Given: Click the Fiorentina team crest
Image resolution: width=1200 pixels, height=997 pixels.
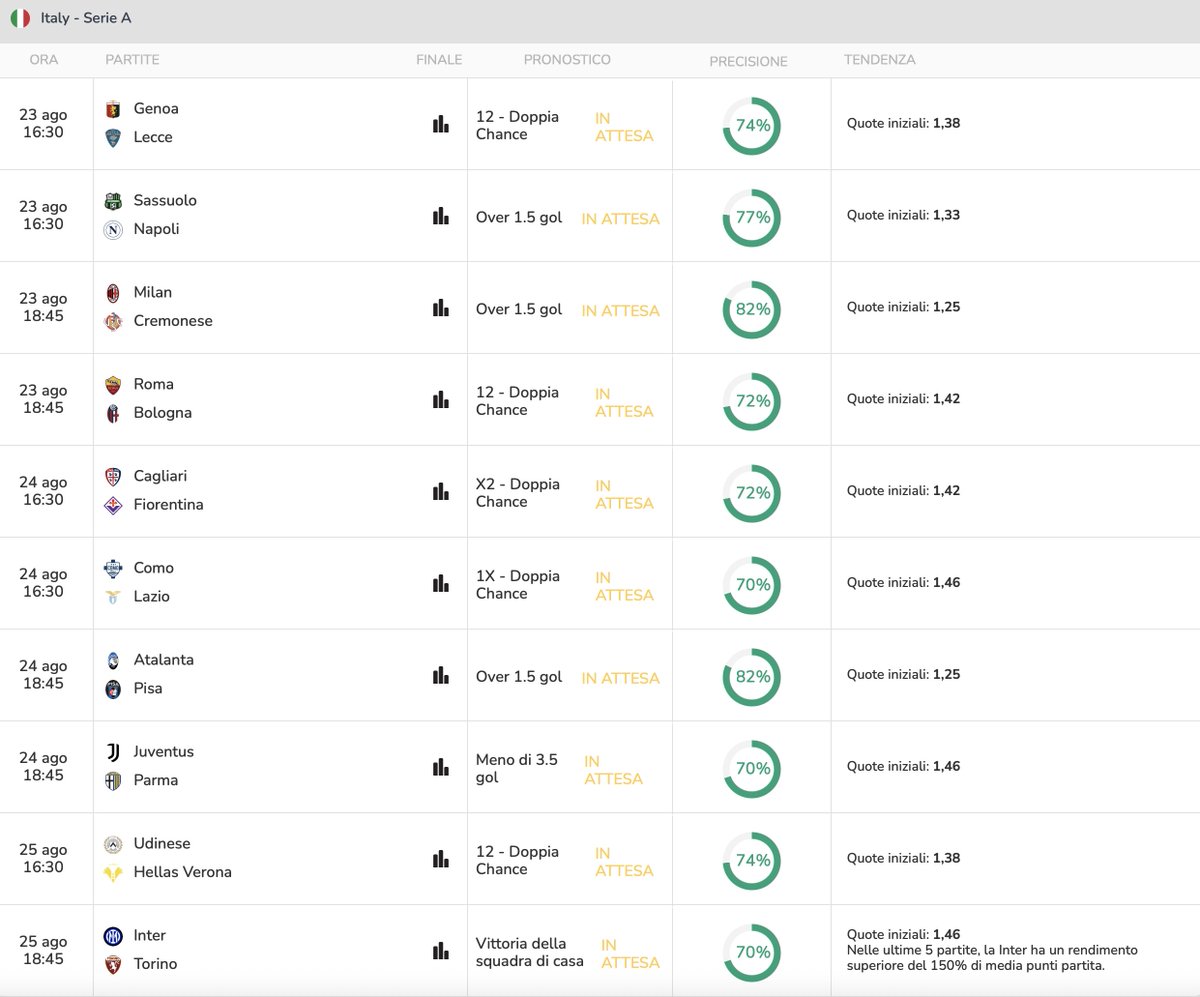Looking at the screenshot, I should pyautogui.click(x=113, y=506).
